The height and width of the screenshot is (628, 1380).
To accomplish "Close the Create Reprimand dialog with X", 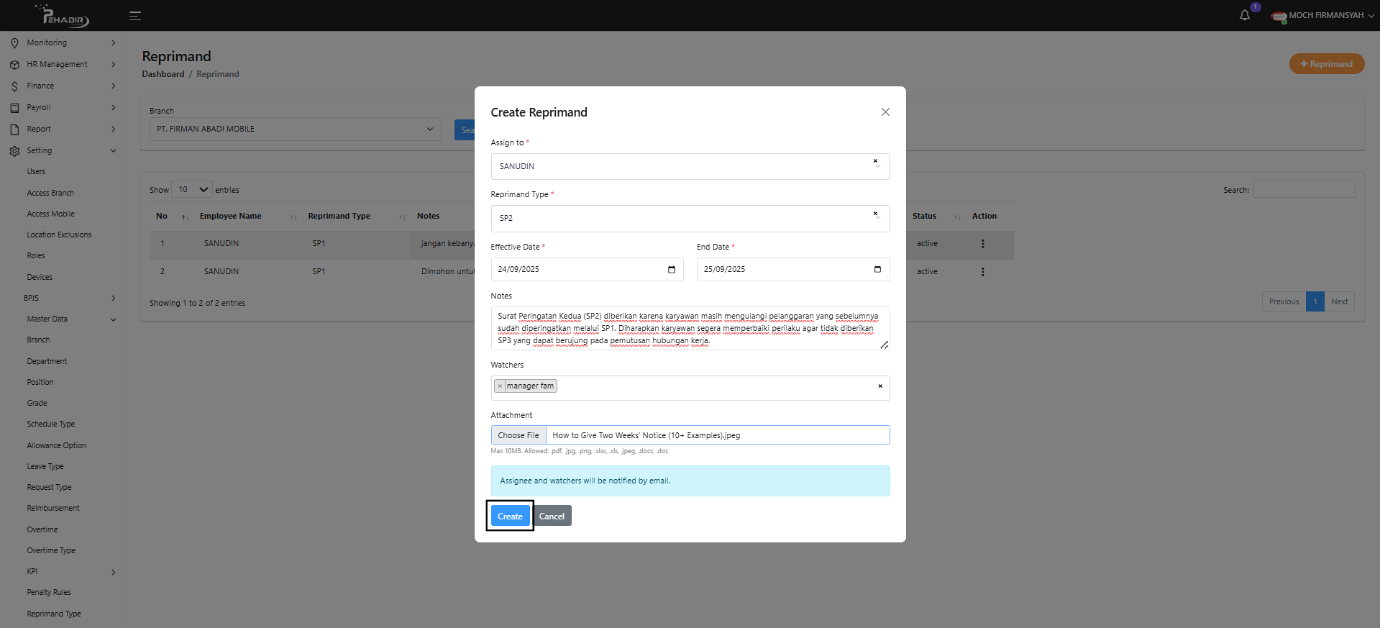I will (885, 112).
